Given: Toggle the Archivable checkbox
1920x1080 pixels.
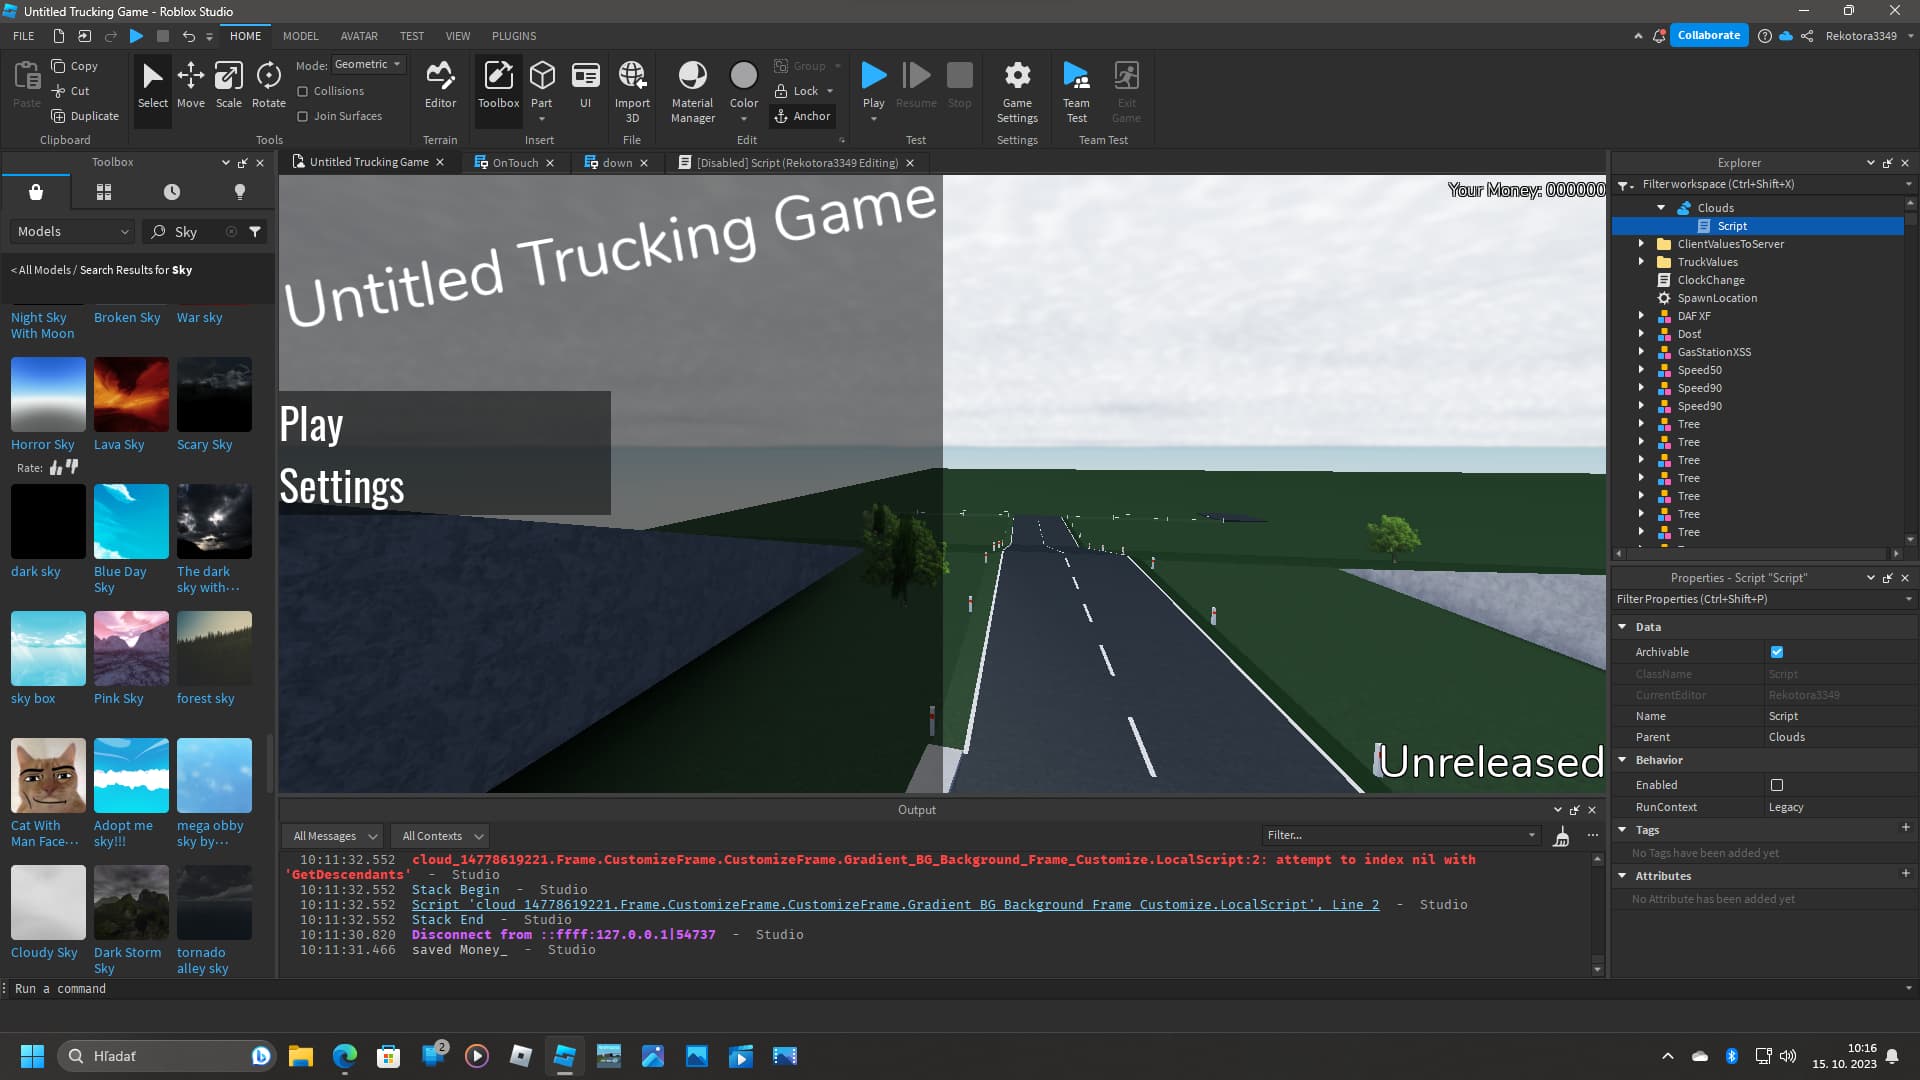Looking at the screenshot, I should (x=1777, y=652).
